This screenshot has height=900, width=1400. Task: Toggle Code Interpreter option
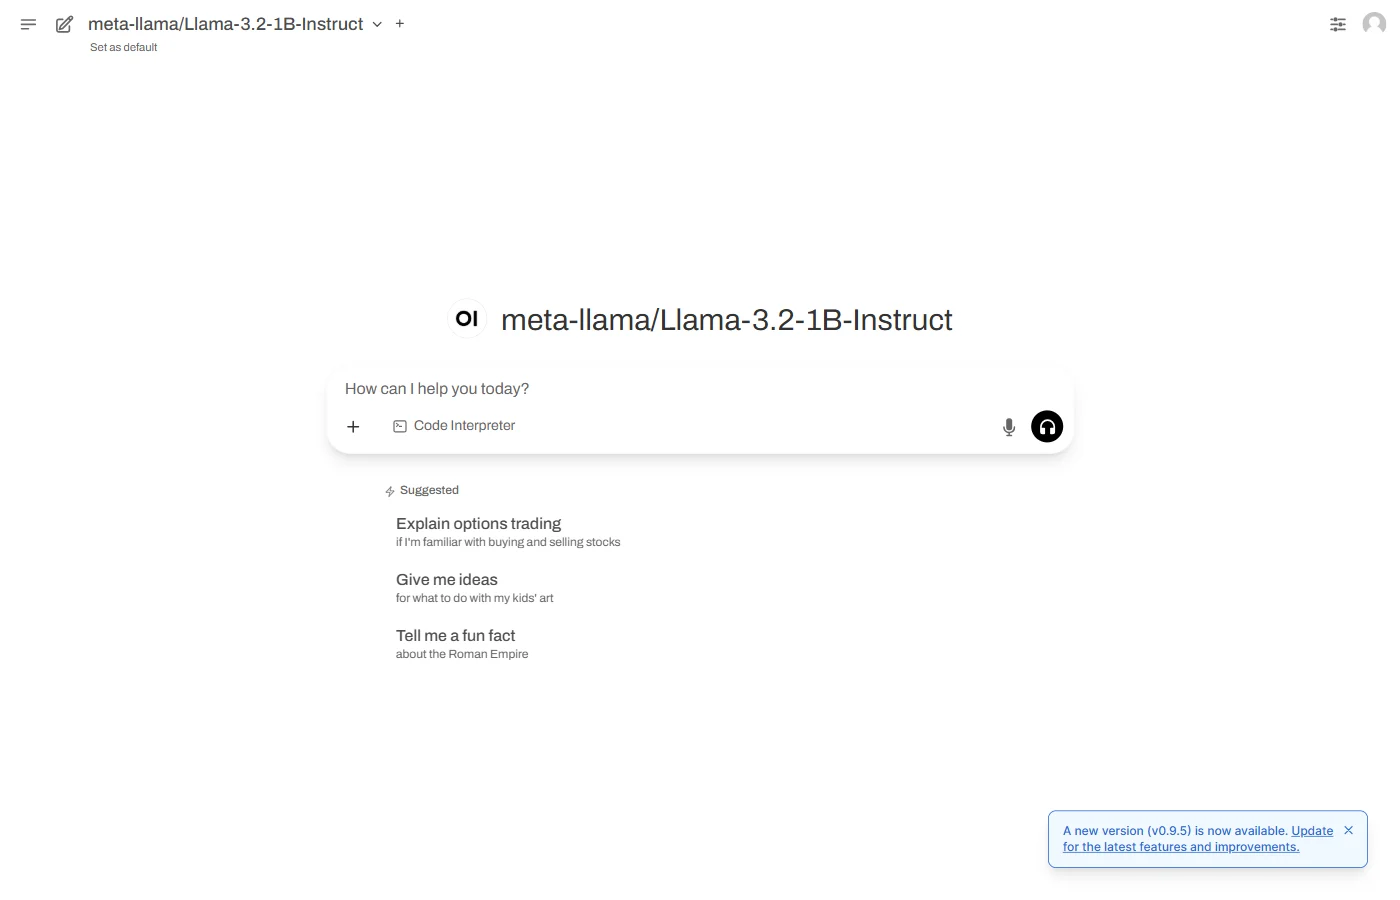pyautogui.click(x=454, y=426)
